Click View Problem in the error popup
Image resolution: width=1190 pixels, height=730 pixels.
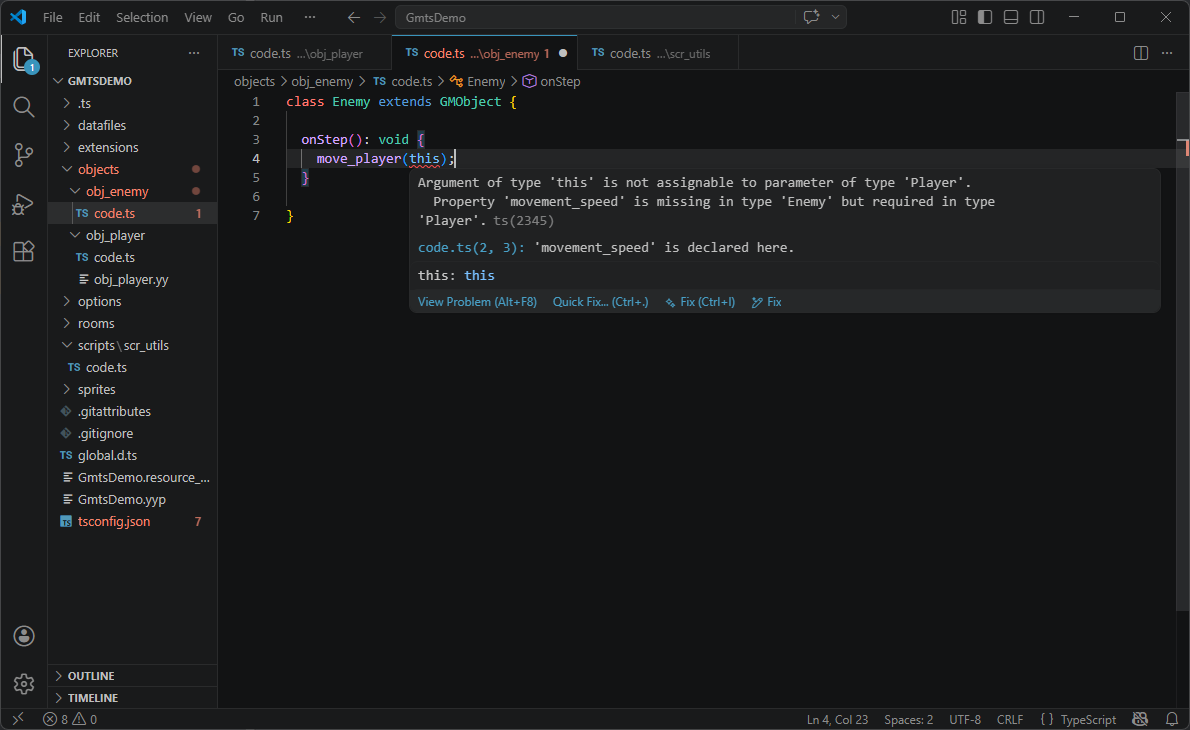click(477, 301)
